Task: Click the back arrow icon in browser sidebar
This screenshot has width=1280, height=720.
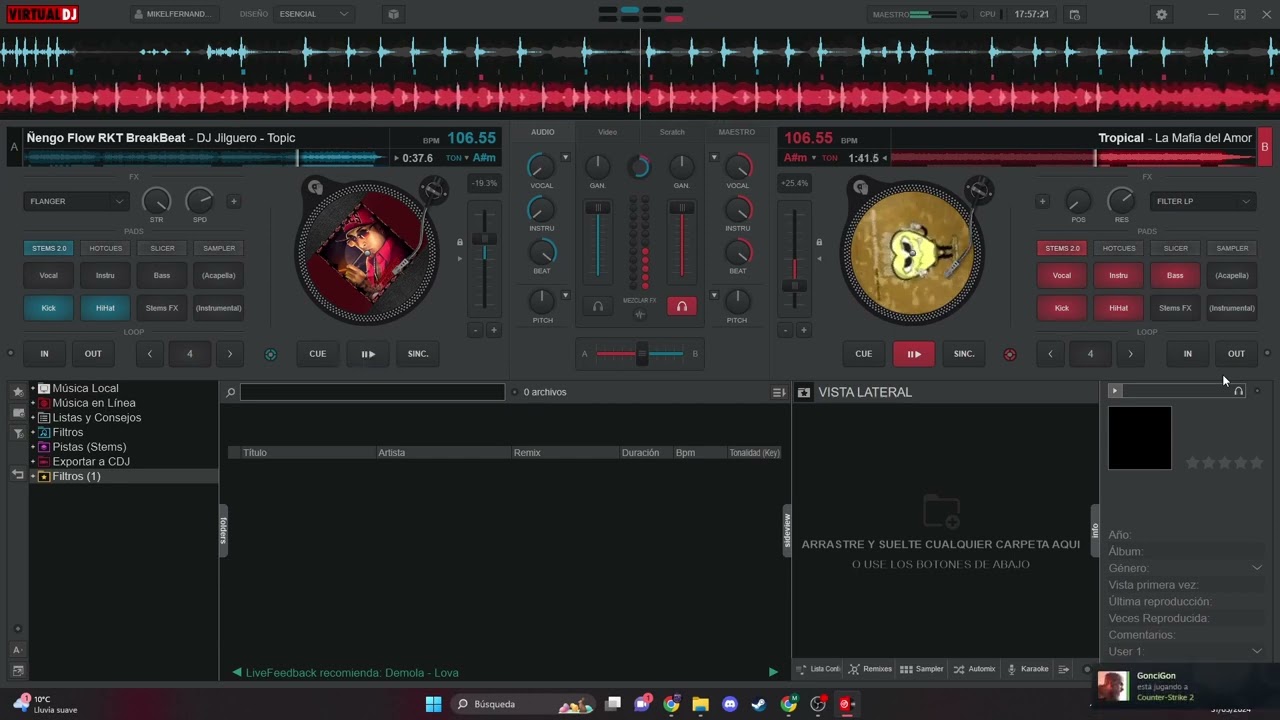Action: click(18, 474)
